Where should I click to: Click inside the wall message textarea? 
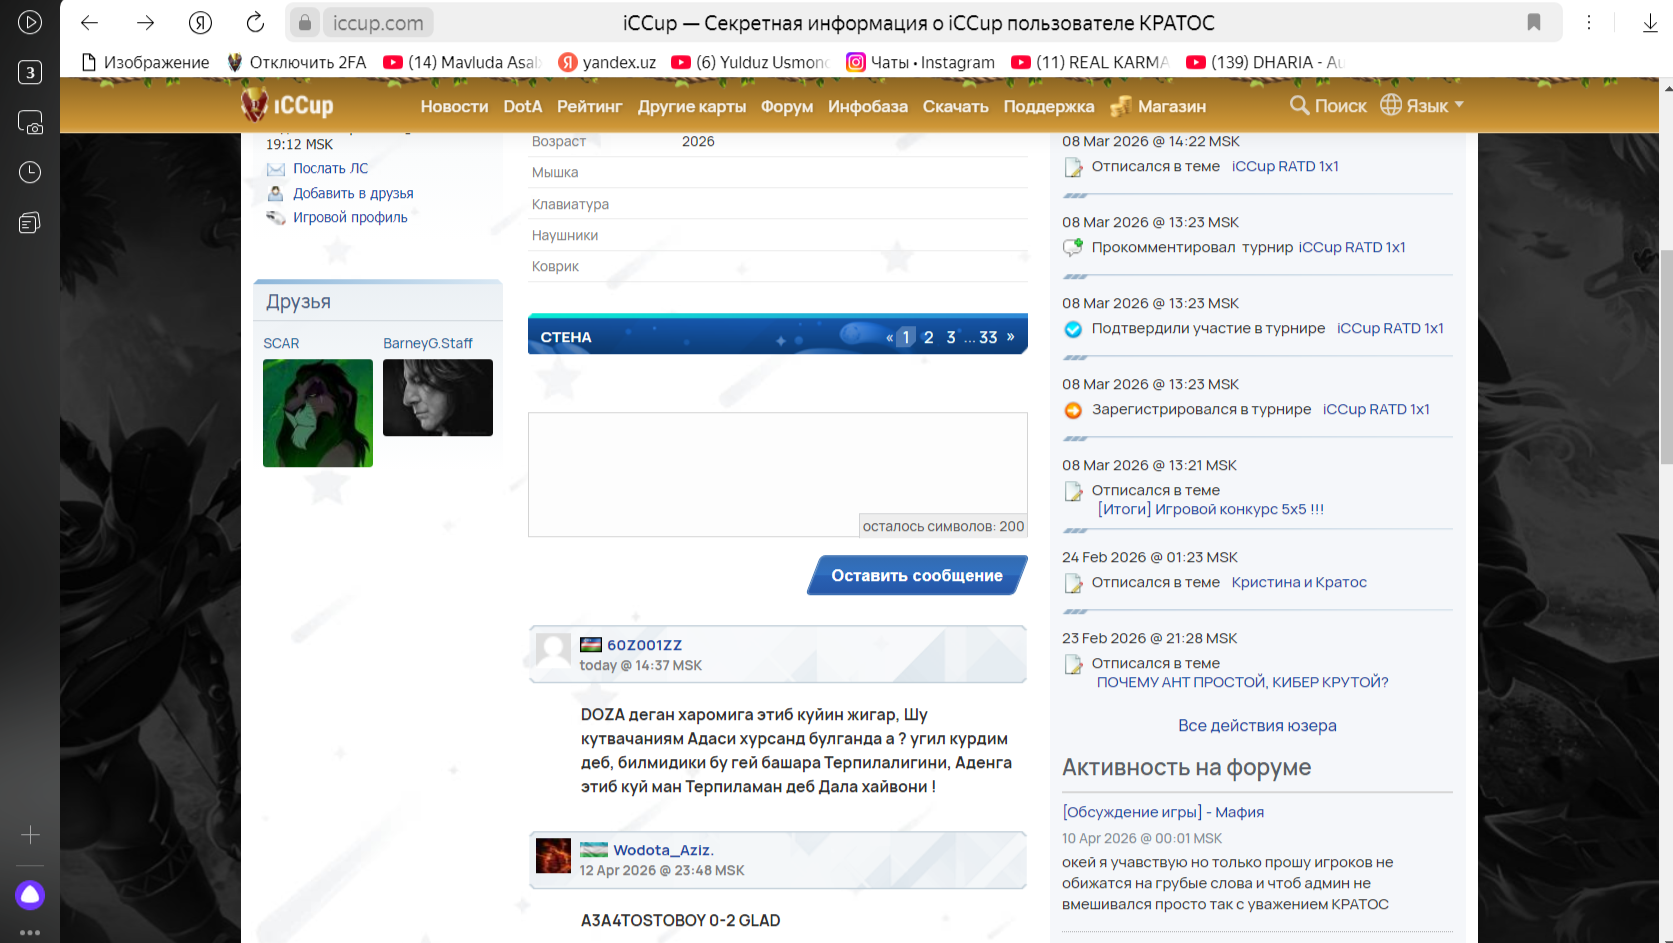click(777, 474)
